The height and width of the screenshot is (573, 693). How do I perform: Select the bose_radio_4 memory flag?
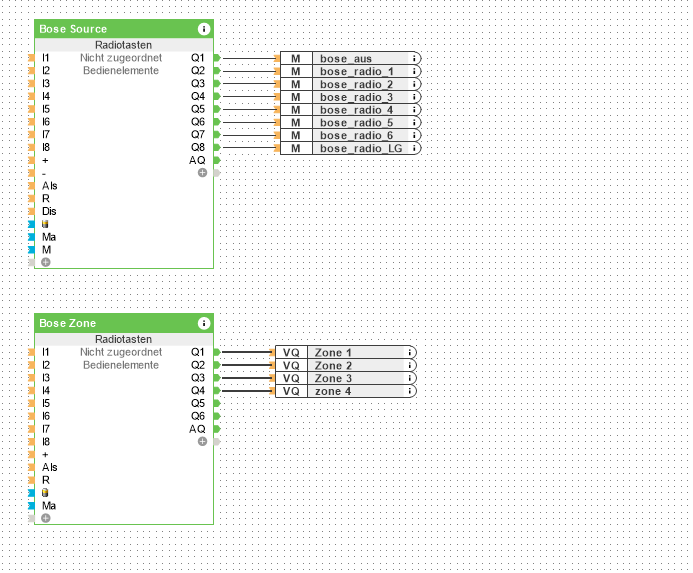(350, 110)
